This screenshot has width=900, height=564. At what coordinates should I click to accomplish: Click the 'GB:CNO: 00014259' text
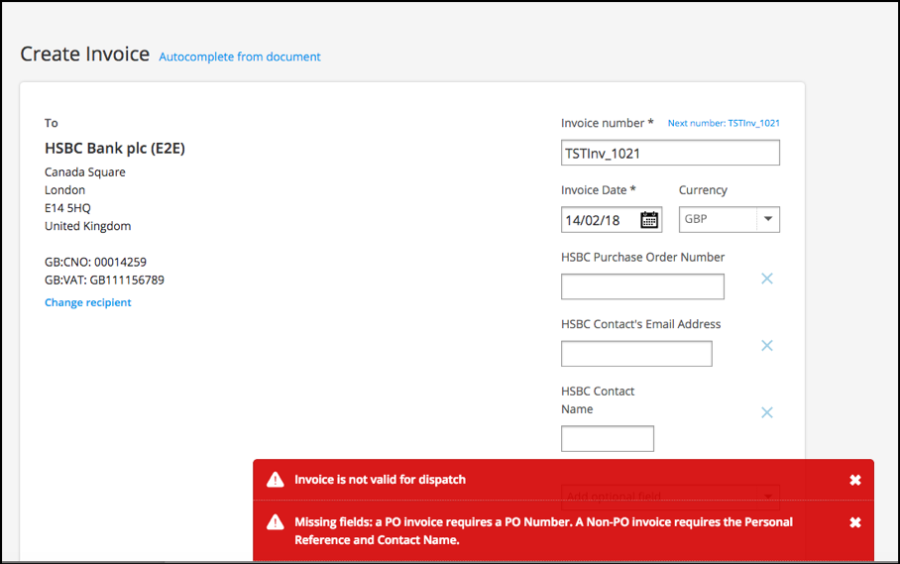(x=95, y=262)
